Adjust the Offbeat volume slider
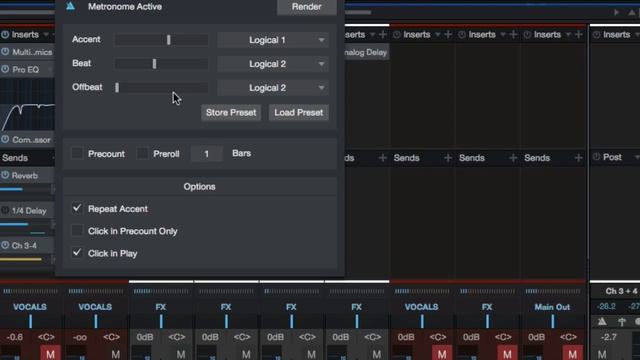The image size is (640, 360). 162,87
